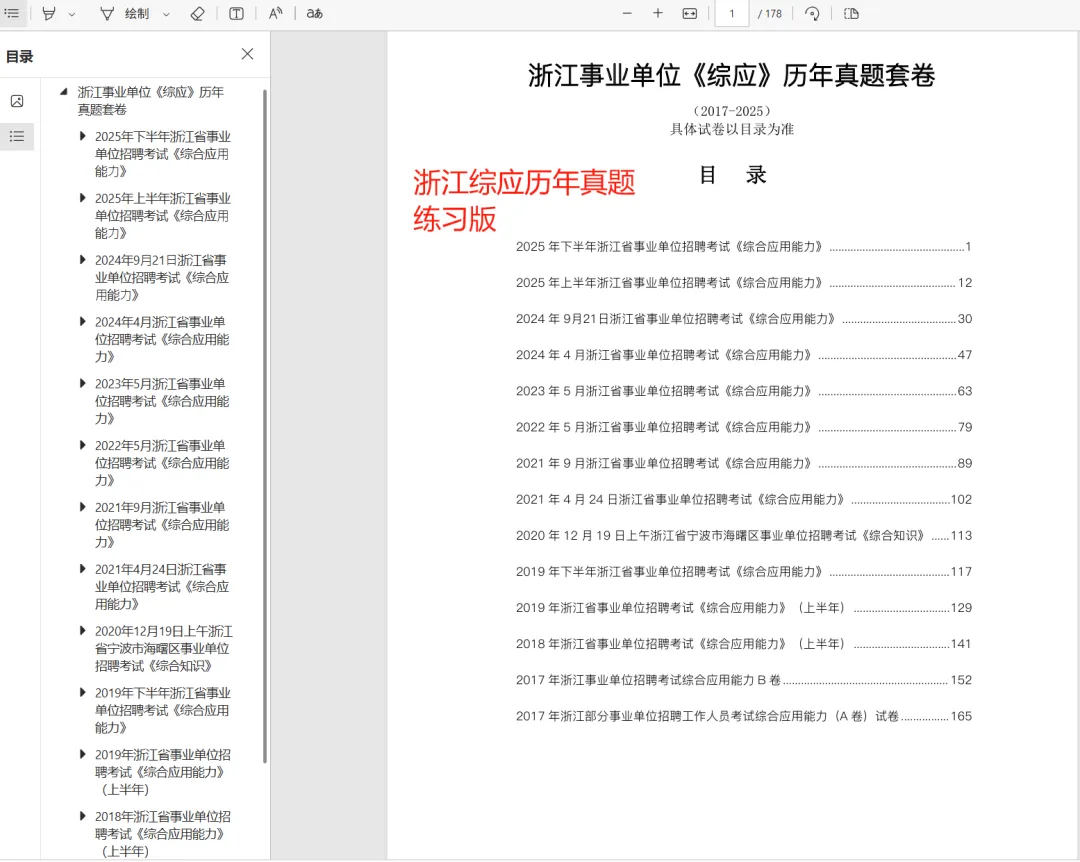The width and height of the screenshot is (1080, 862).
Task: Jump to page 89 entry 2021年9月 in document
Action: 743,463
